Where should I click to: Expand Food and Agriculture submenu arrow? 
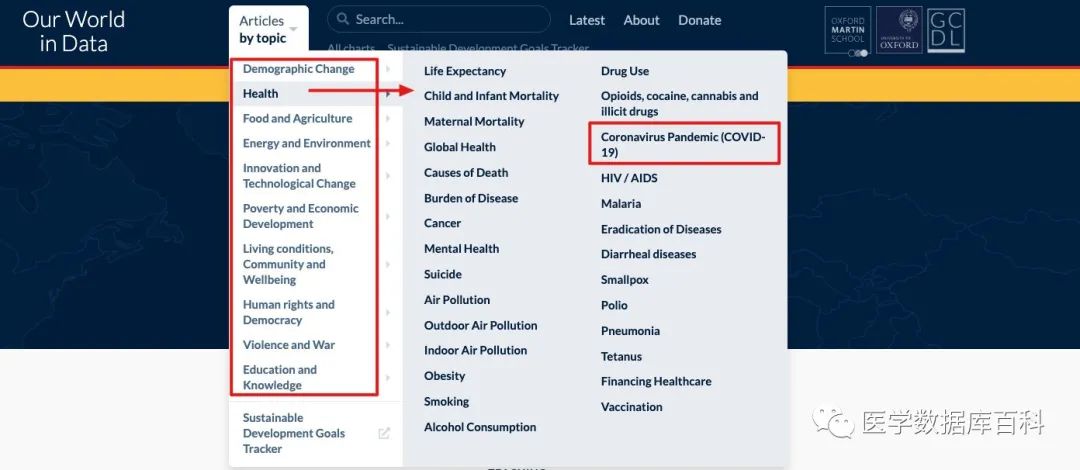coord(388,119)
